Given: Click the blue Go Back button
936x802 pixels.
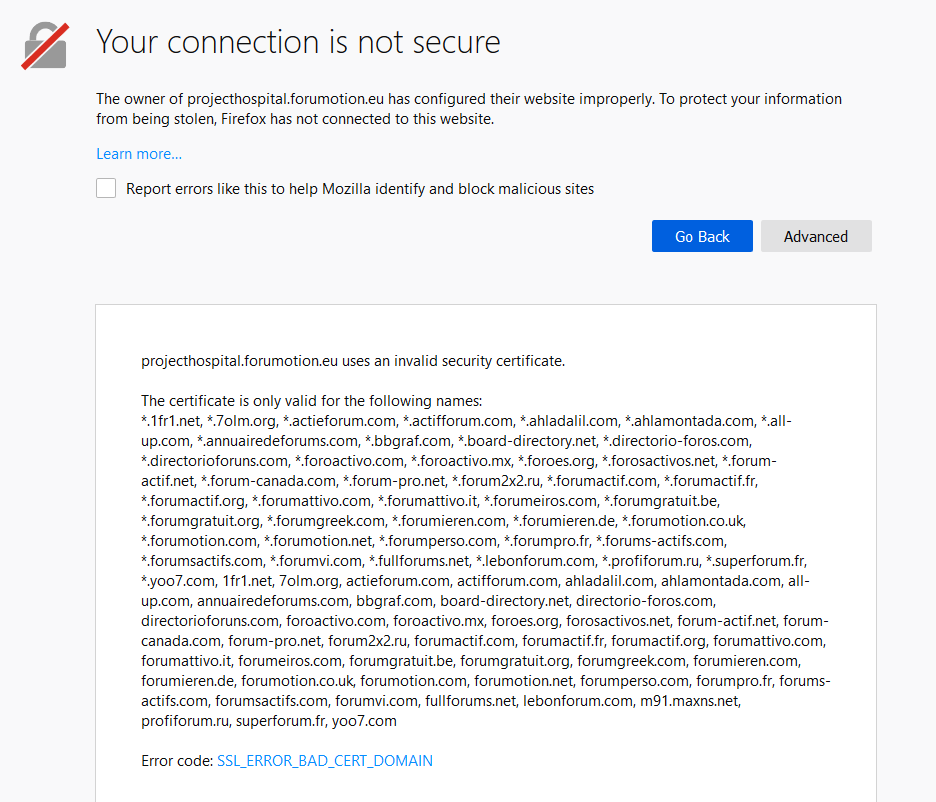Looking at the screenshot, I should click(702, 236).
